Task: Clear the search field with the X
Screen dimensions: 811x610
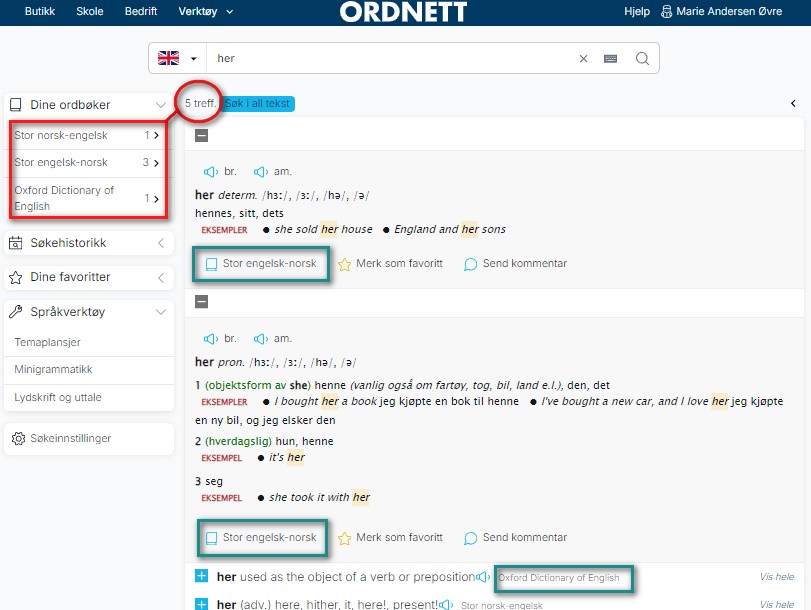Action: [583, 58]
